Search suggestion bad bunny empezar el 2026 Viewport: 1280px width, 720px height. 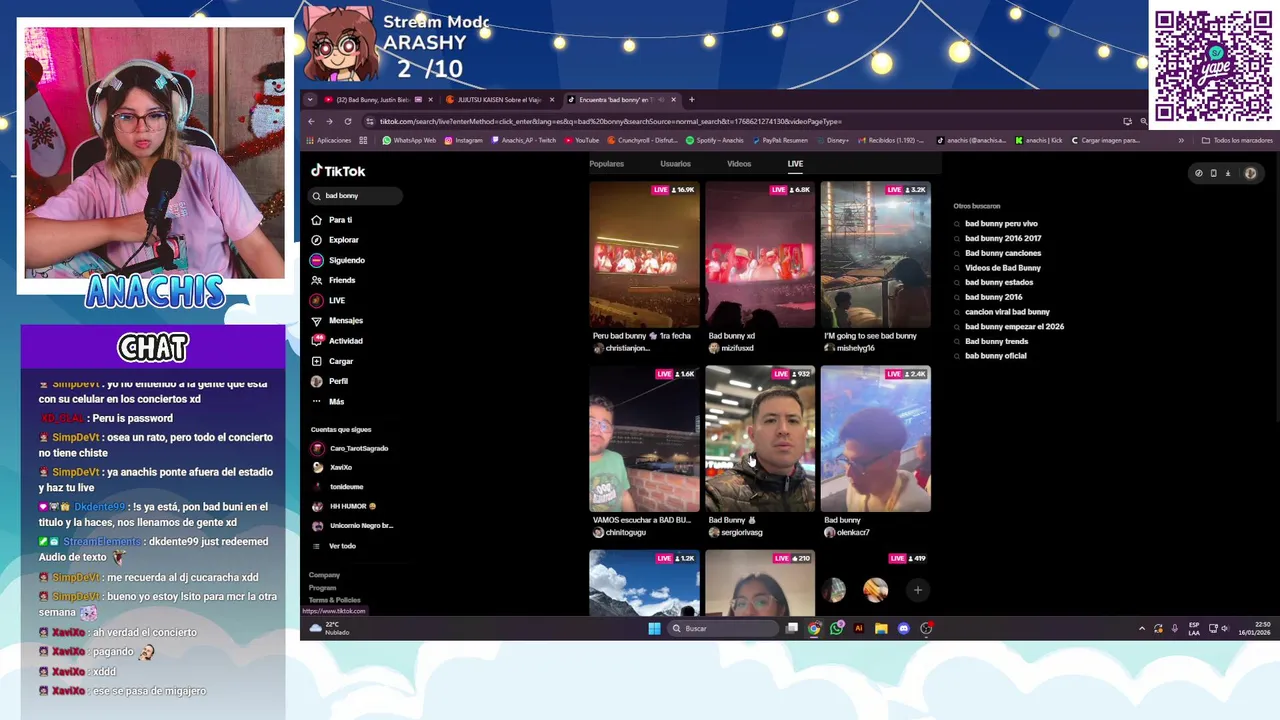point(1013,327)
